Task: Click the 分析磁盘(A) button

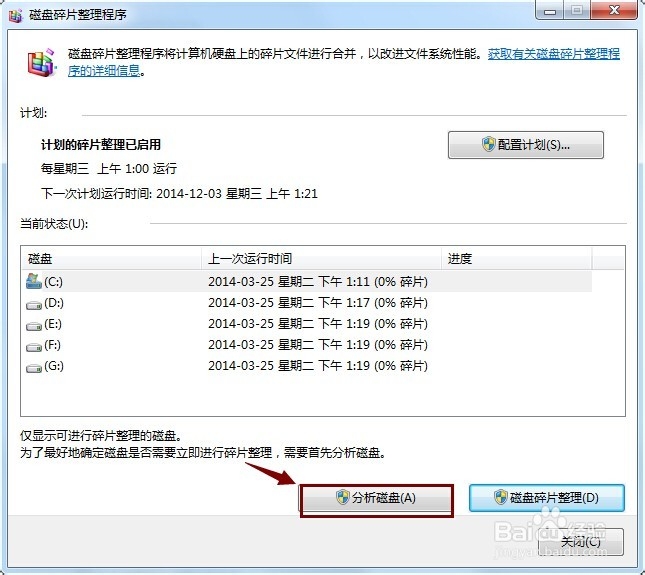Action: 376,498
